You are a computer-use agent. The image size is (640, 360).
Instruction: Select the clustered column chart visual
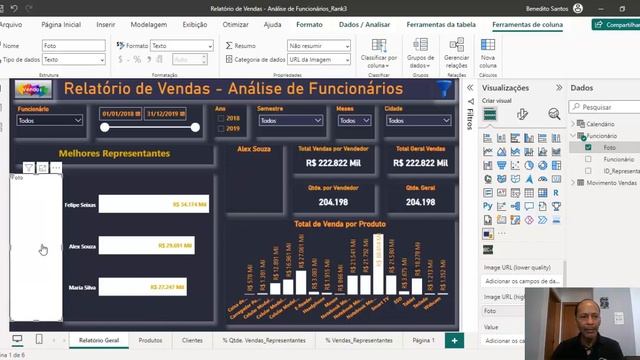pyautogui.click(x=529, y=138)
